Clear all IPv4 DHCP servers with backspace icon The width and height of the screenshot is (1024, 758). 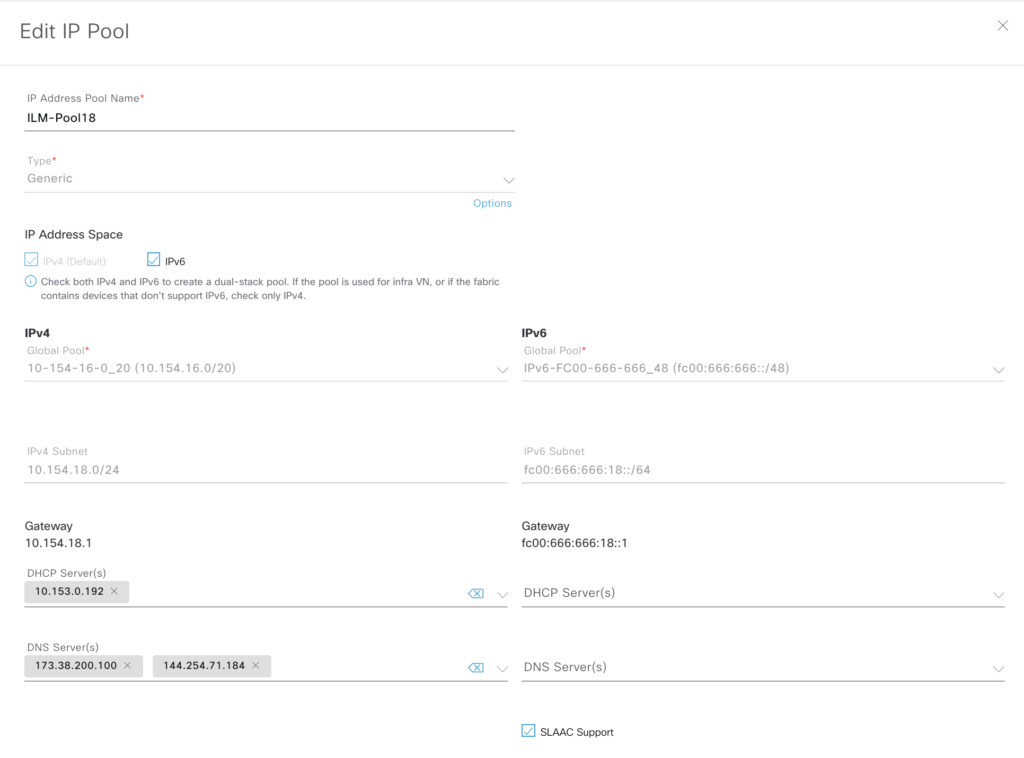pyautogui.click(x=476, y=594)
